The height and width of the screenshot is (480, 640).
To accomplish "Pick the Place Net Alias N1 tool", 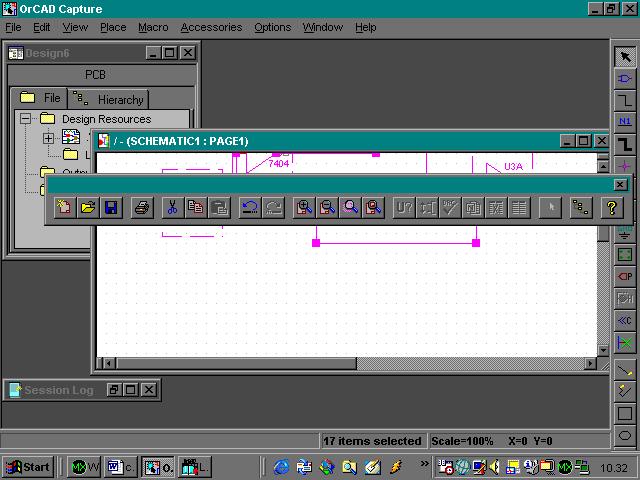I will (x=625, y=122).
